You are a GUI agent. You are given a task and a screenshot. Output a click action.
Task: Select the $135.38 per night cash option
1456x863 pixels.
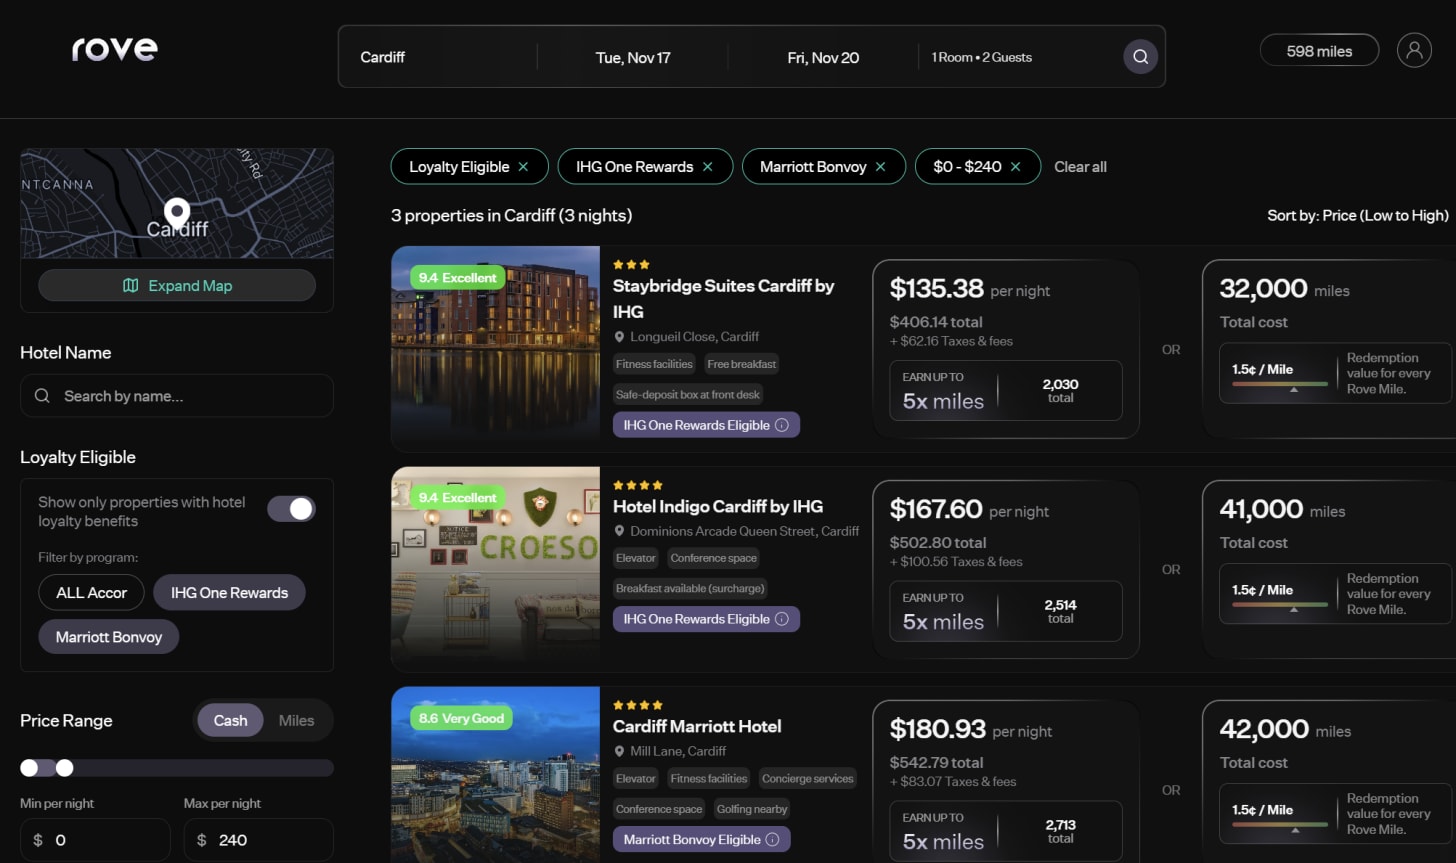[x=1006, y=349]
